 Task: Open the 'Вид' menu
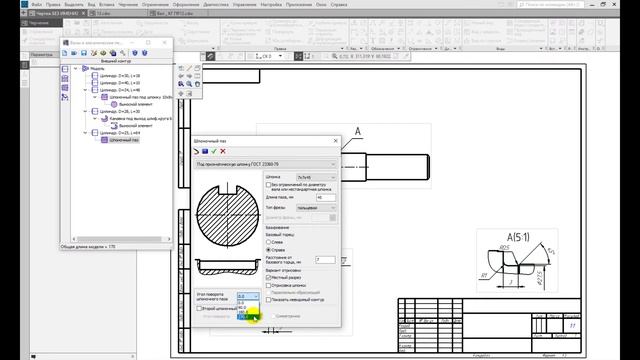[x=91, y=4]
